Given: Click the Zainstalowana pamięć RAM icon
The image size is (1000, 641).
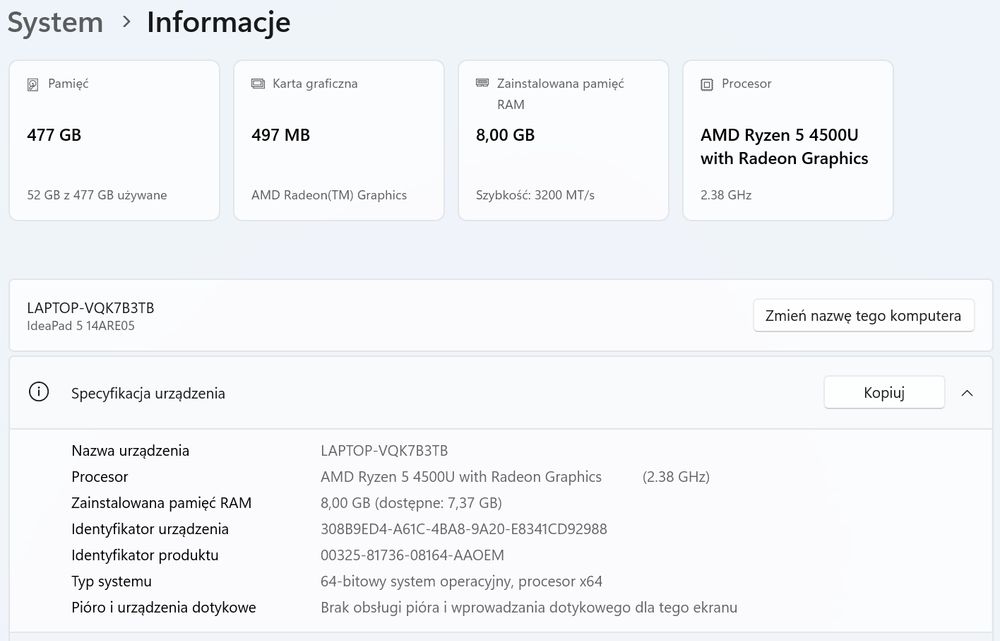Looking at the screenshot, I should tap(482, 83).
